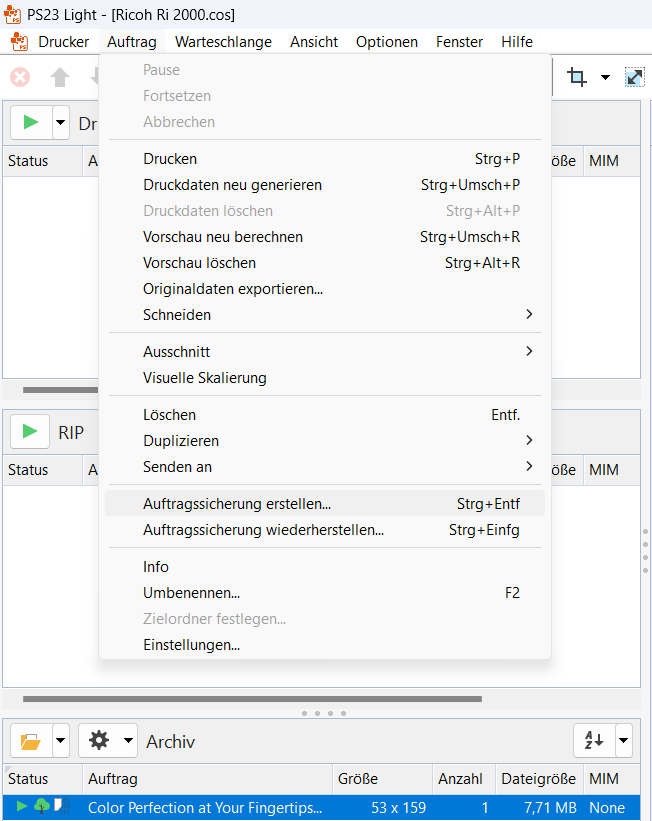Click the green play button in Drucker panel
This screenshot has width=652, height=821.
[x=31, y=122]
